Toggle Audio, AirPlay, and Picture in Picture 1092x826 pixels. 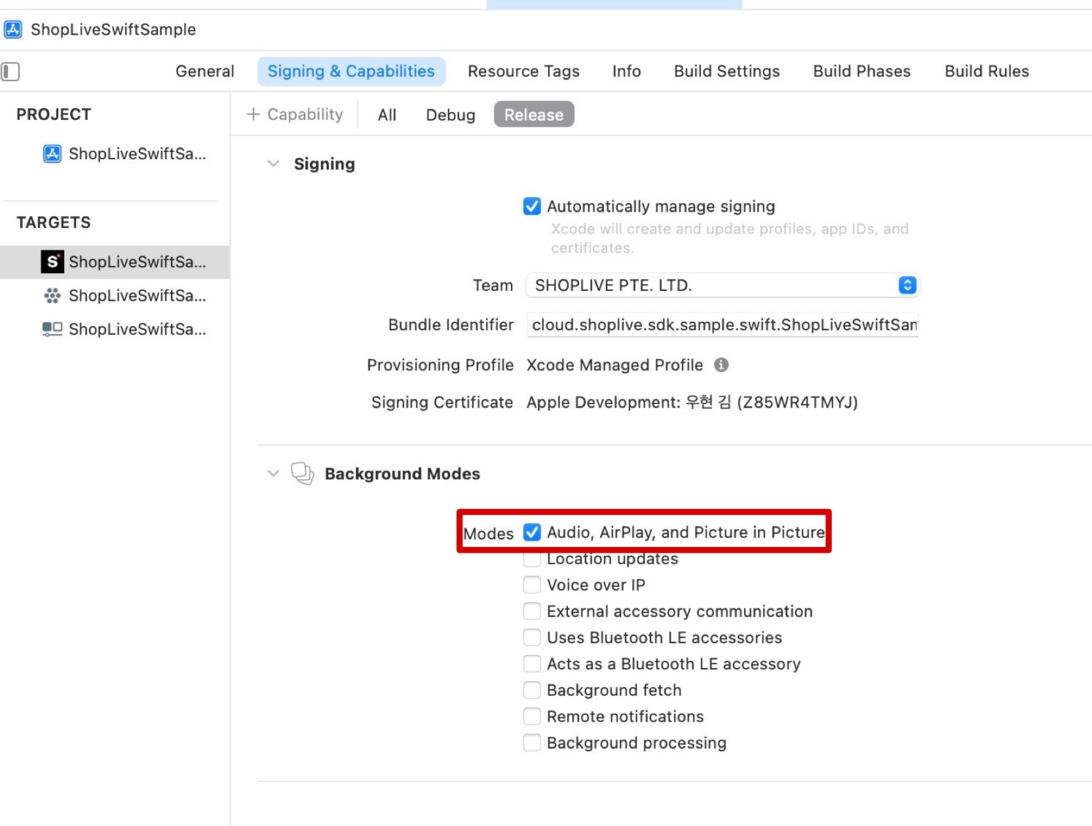click(x=532, y=532)
